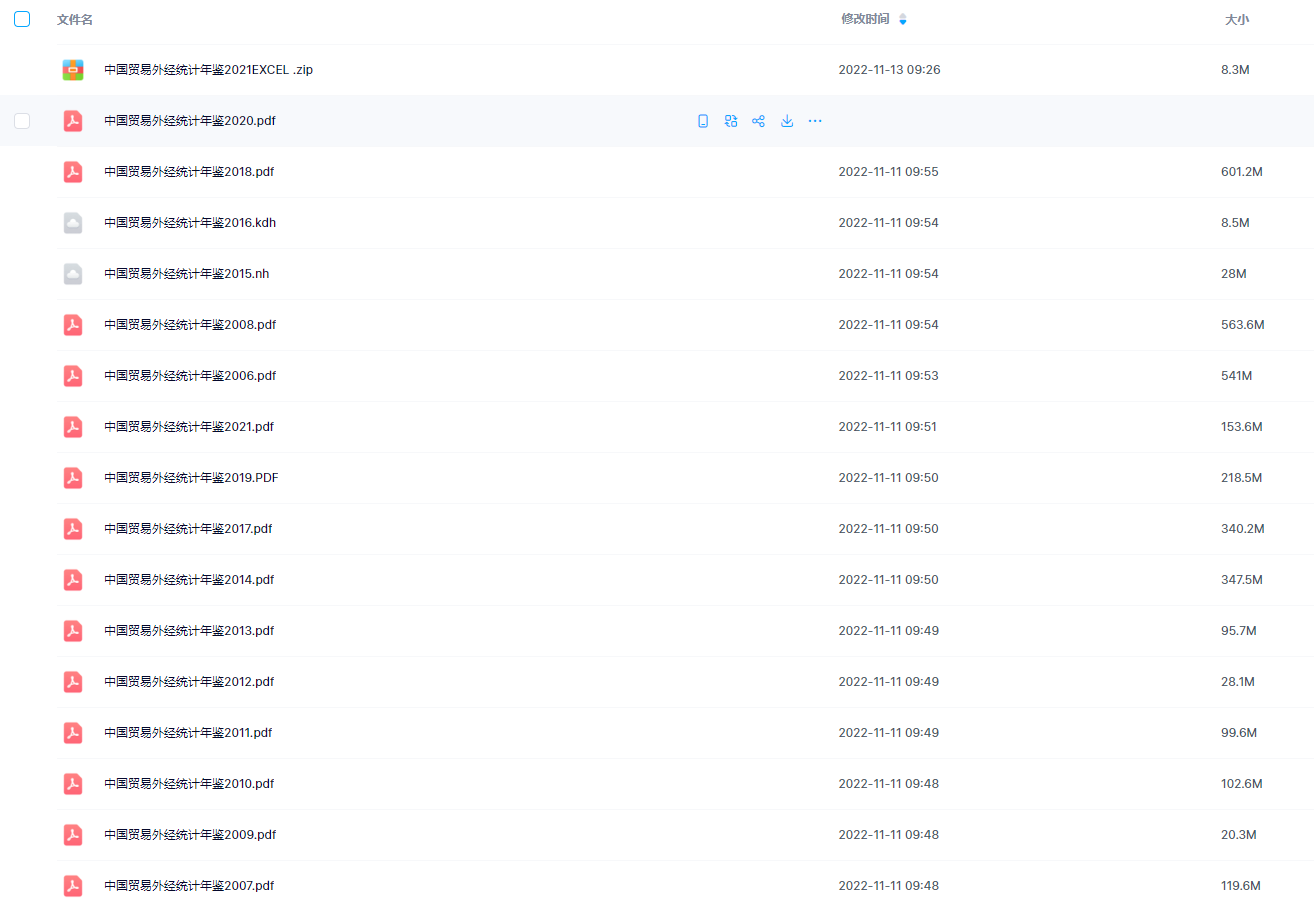
Task: Click the PDF icon of 中国贸易外经统计年鉴2006.pdf
Action: click(73, 376)
